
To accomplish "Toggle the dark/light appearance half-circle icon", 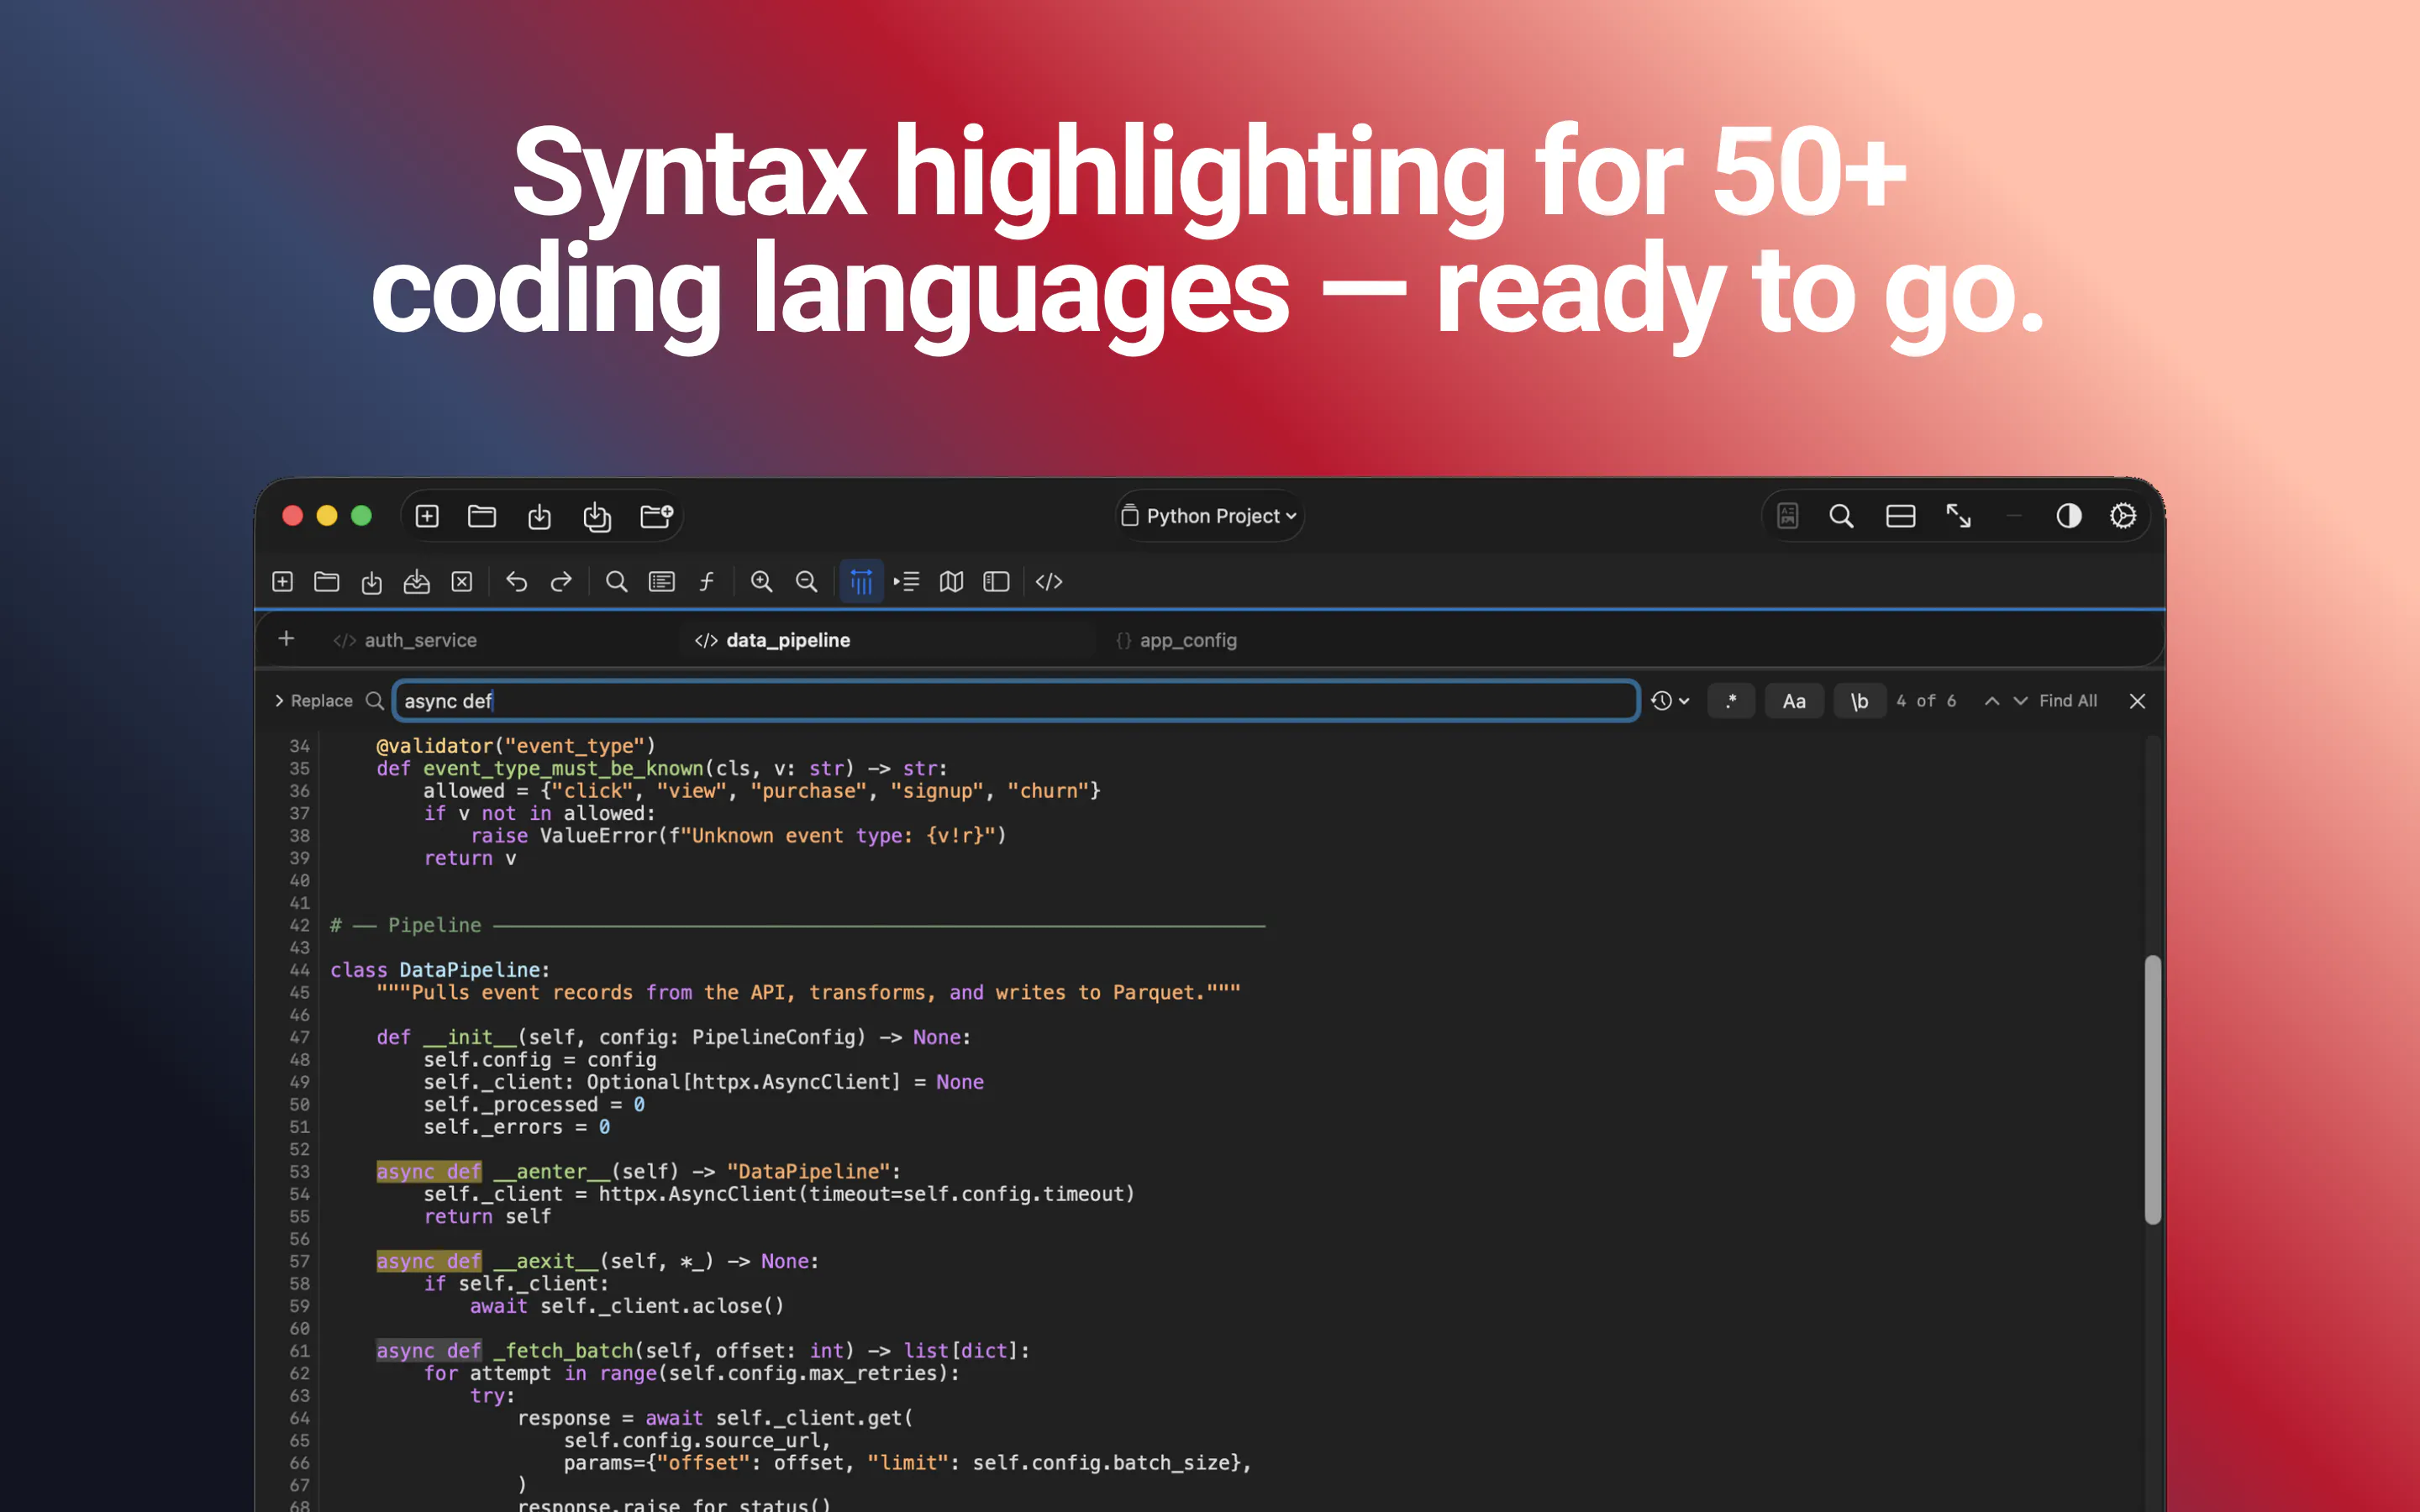I will point(2068,516).
